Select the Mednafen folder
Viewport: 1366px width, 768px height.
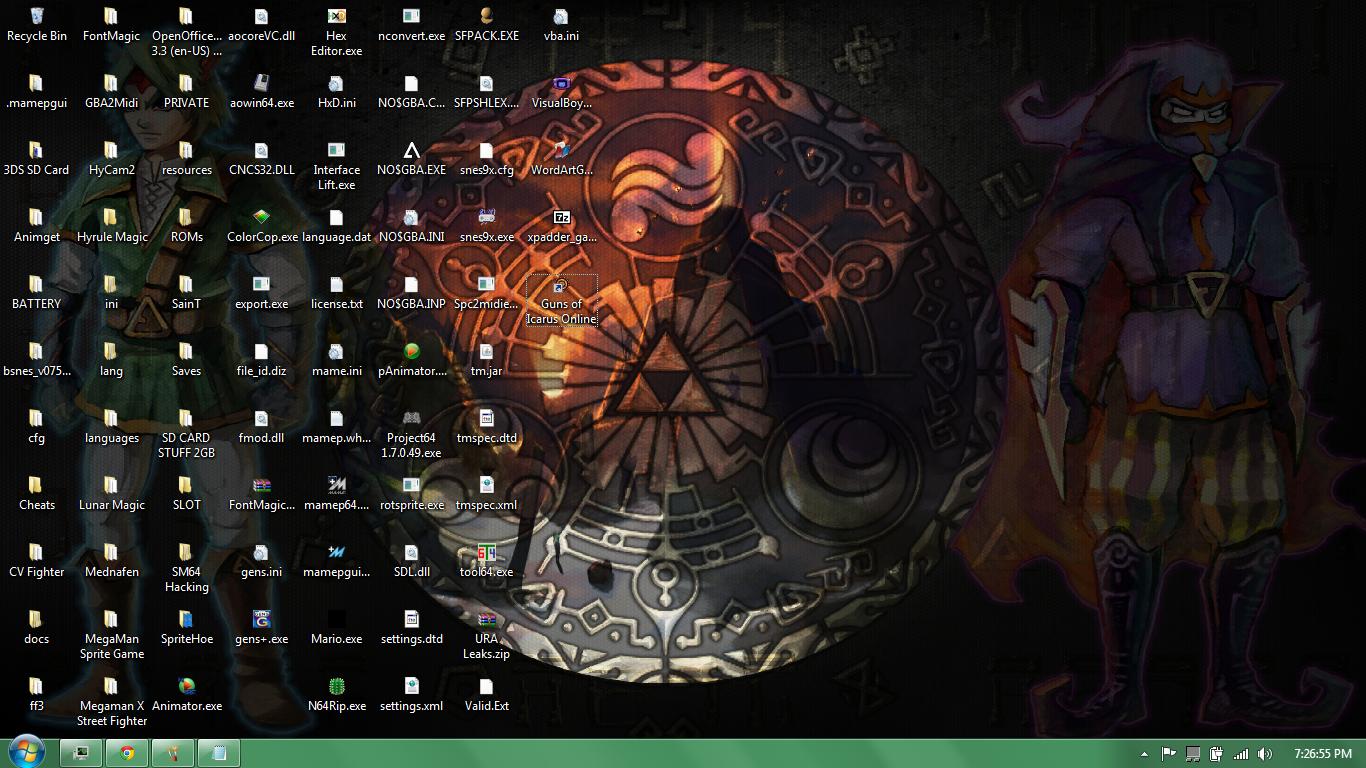click(111, 562)
